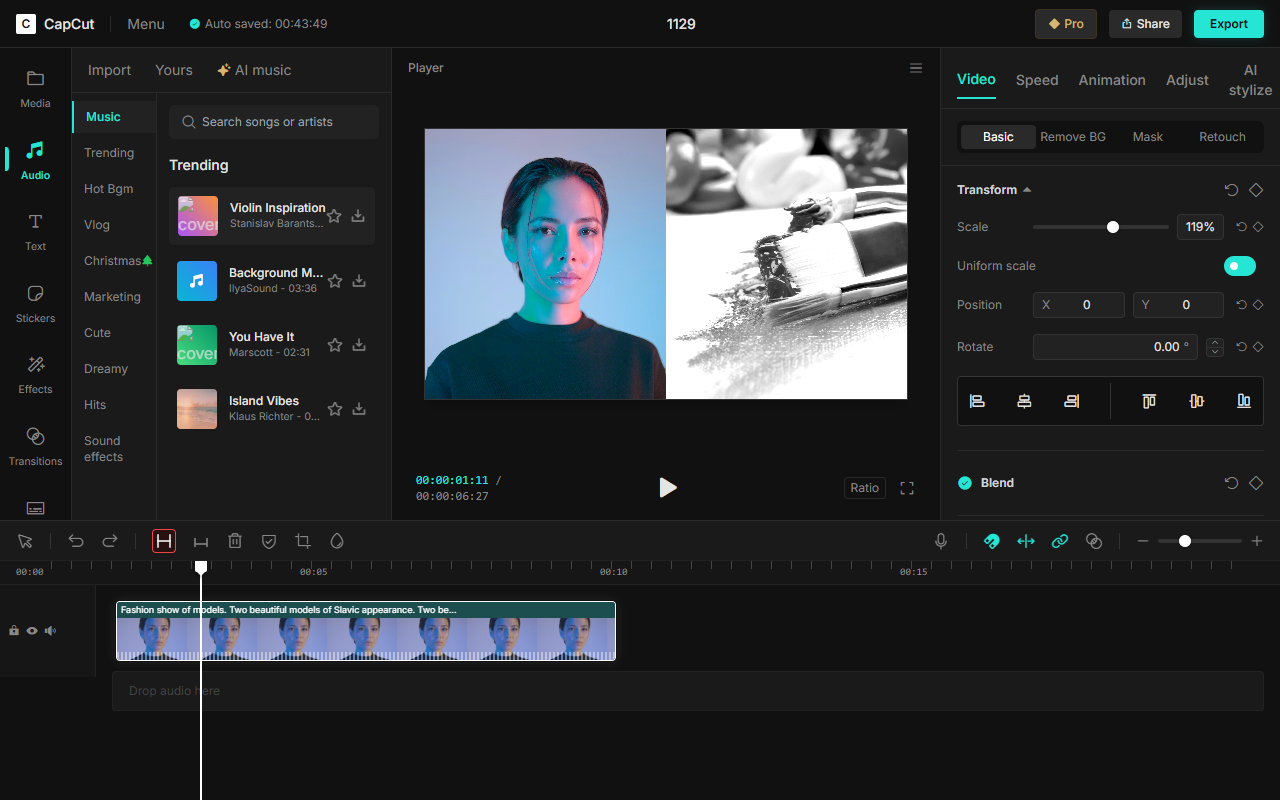Click the microphone record voiceover icon
Image resolution: width=1280 pixels, height=800 pixels.
click(940, 541)
